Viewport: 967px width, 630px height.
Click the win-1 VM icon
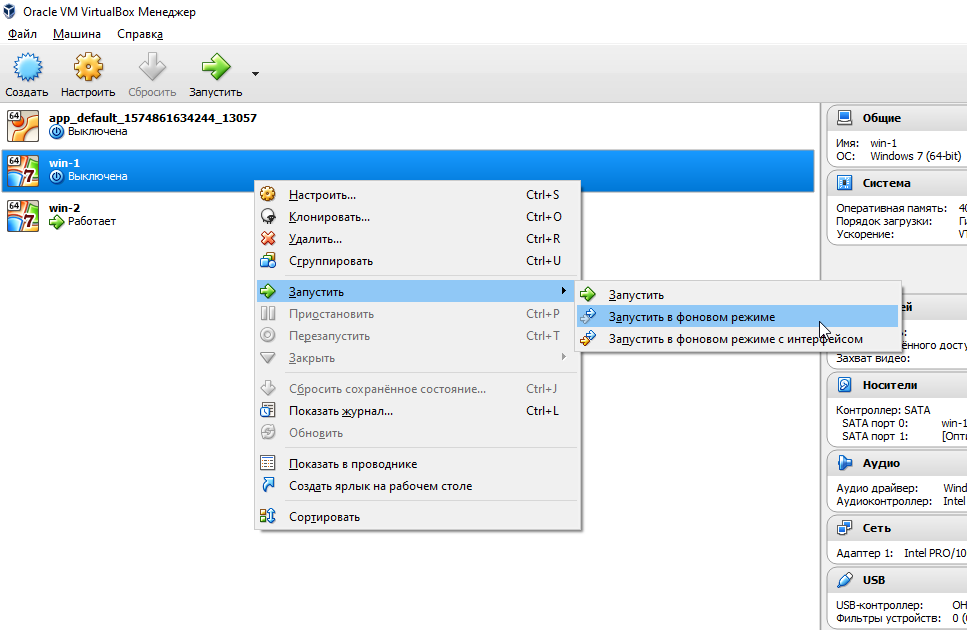pyautogui.click(x=23, y=170)
